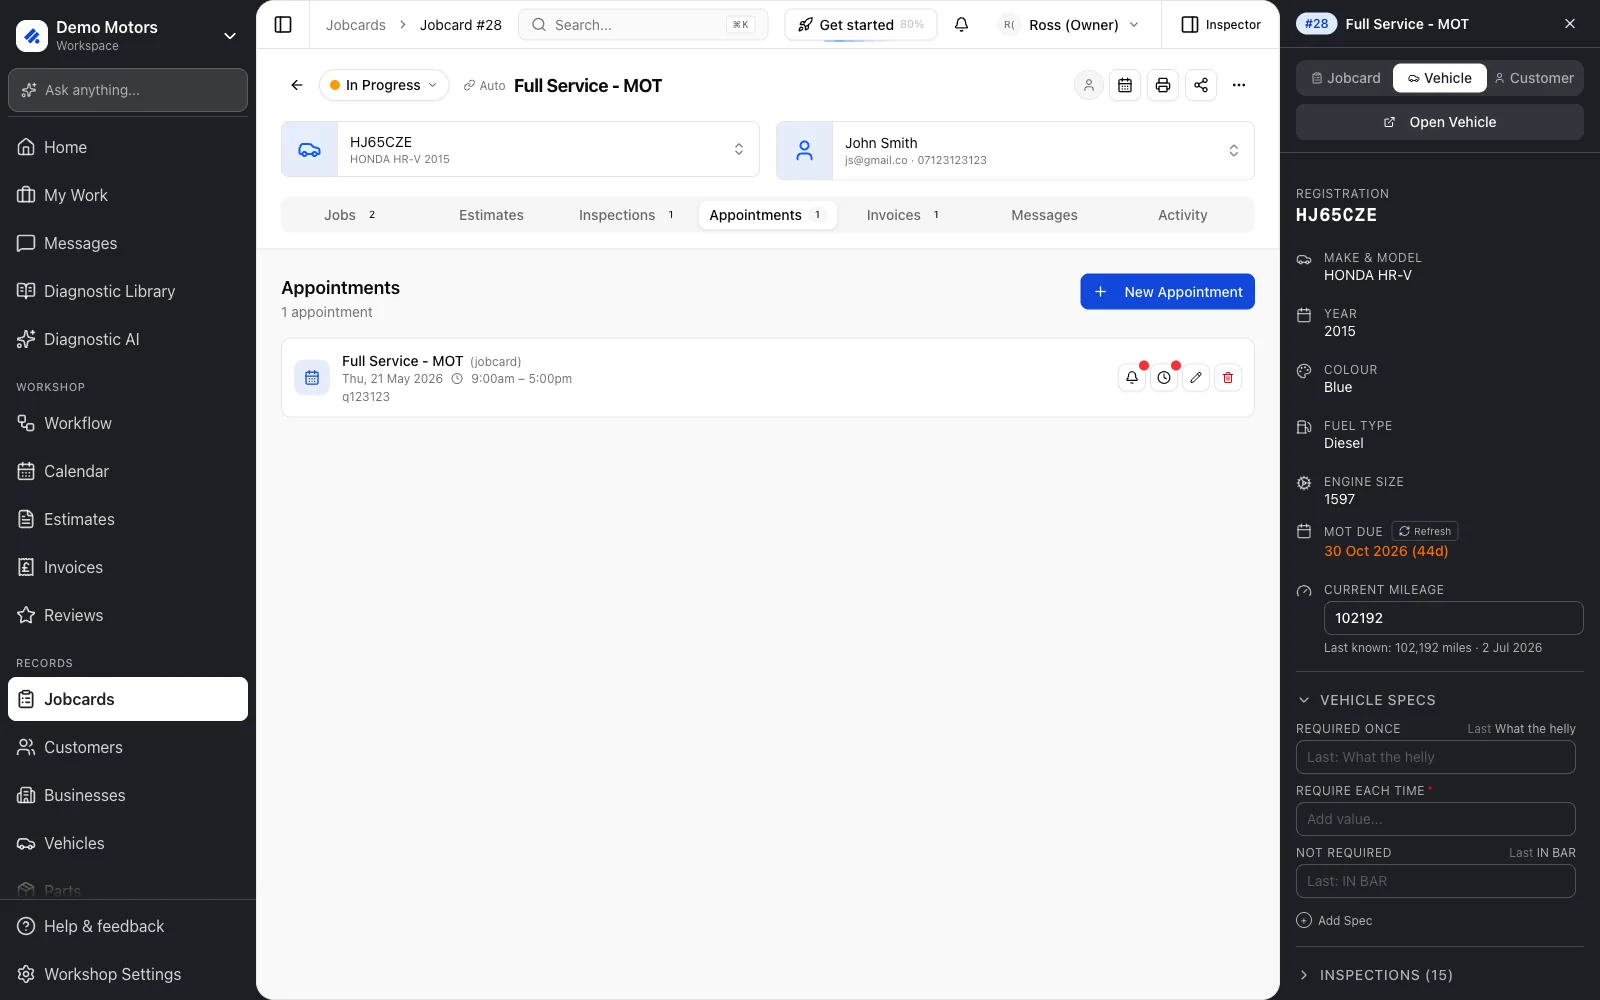Click Add Spec link
Viewport: 1600px width, 1000px height.
pyautogui.click(x=1334, y=920)
